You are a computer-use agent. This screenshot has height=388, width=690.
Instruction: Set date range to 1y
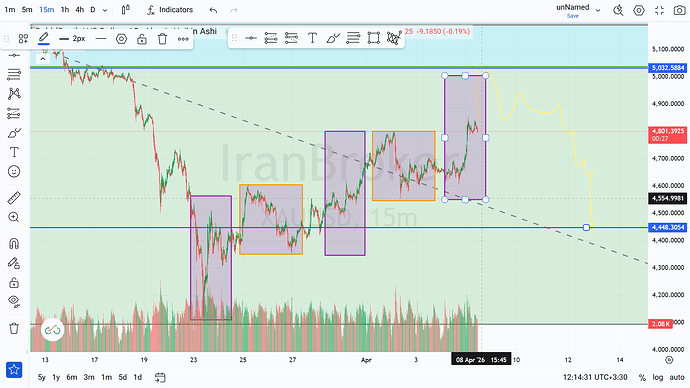tap(56, 377)
